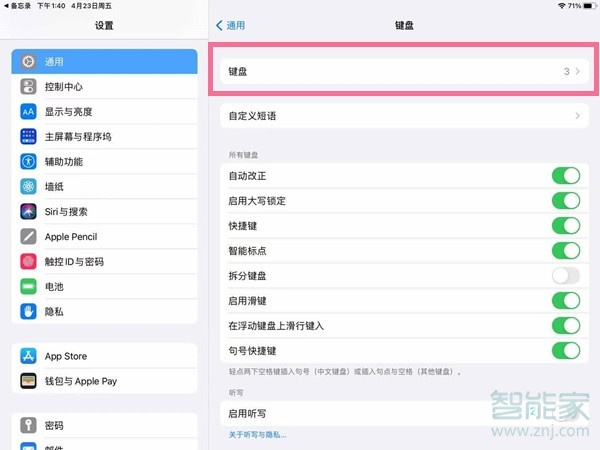Tap the App Store icon
600x450 pixels.
28,356
